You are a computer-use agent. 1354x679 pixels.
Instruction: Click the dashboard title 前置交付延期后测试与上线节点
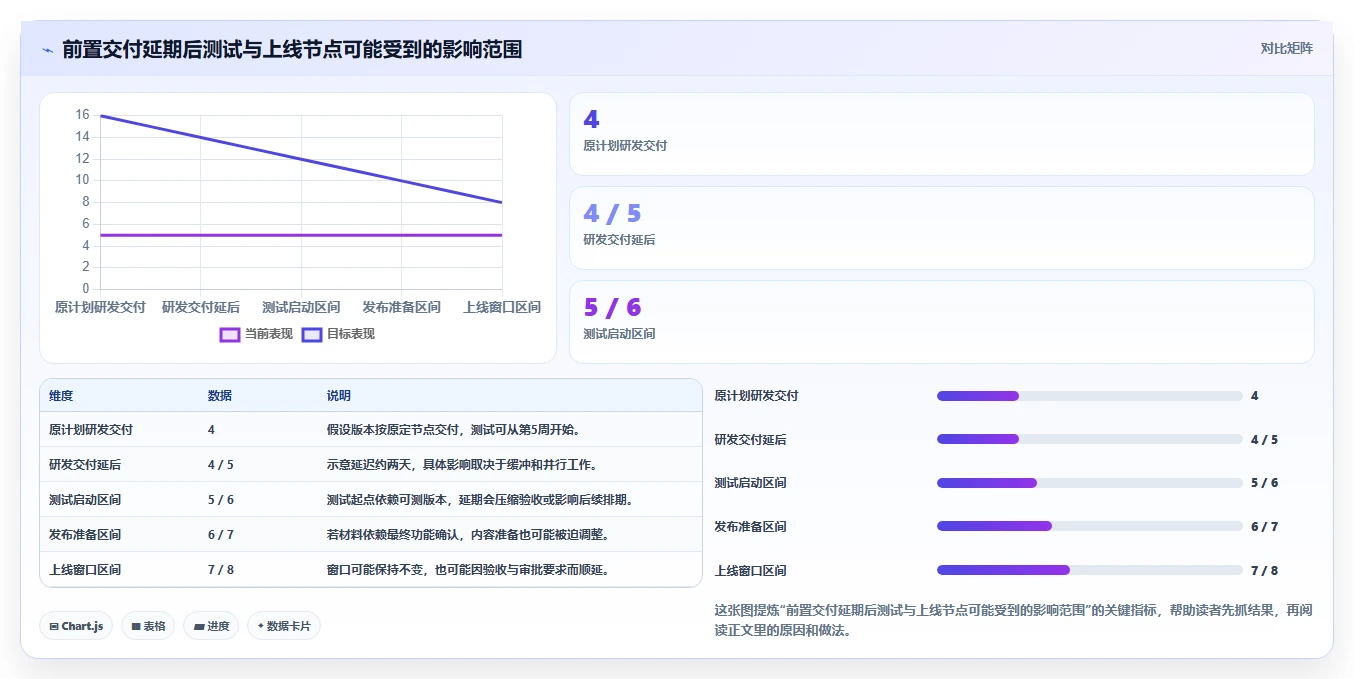click(x=292, y=49)
